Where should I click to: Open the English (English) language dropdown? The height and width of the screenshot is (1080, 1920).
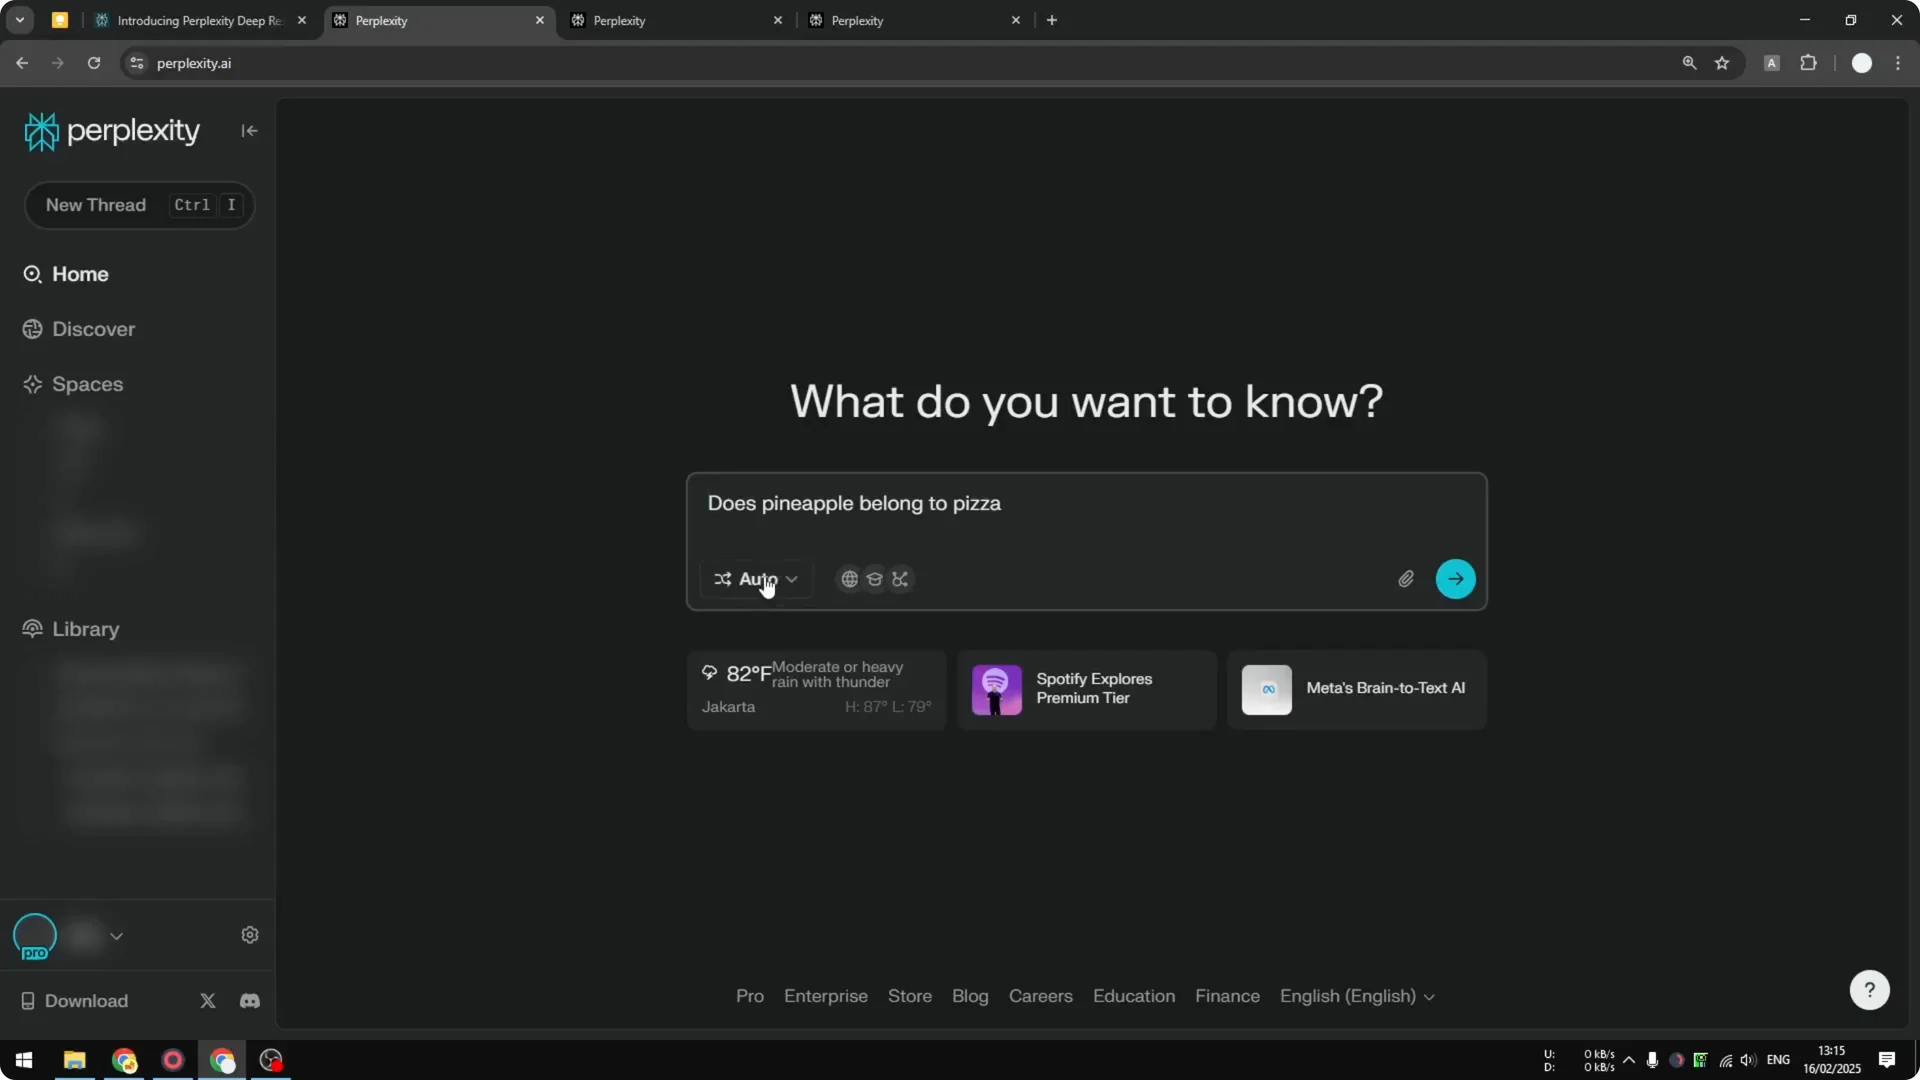click(1357, 996)
